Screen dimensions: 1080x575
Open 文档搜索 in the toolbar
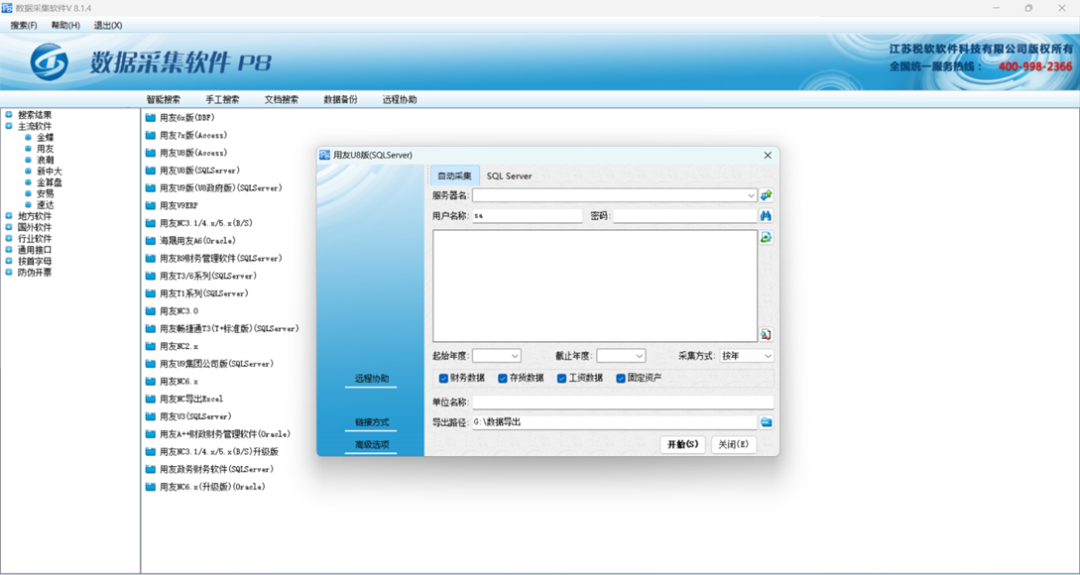[282, 99]
